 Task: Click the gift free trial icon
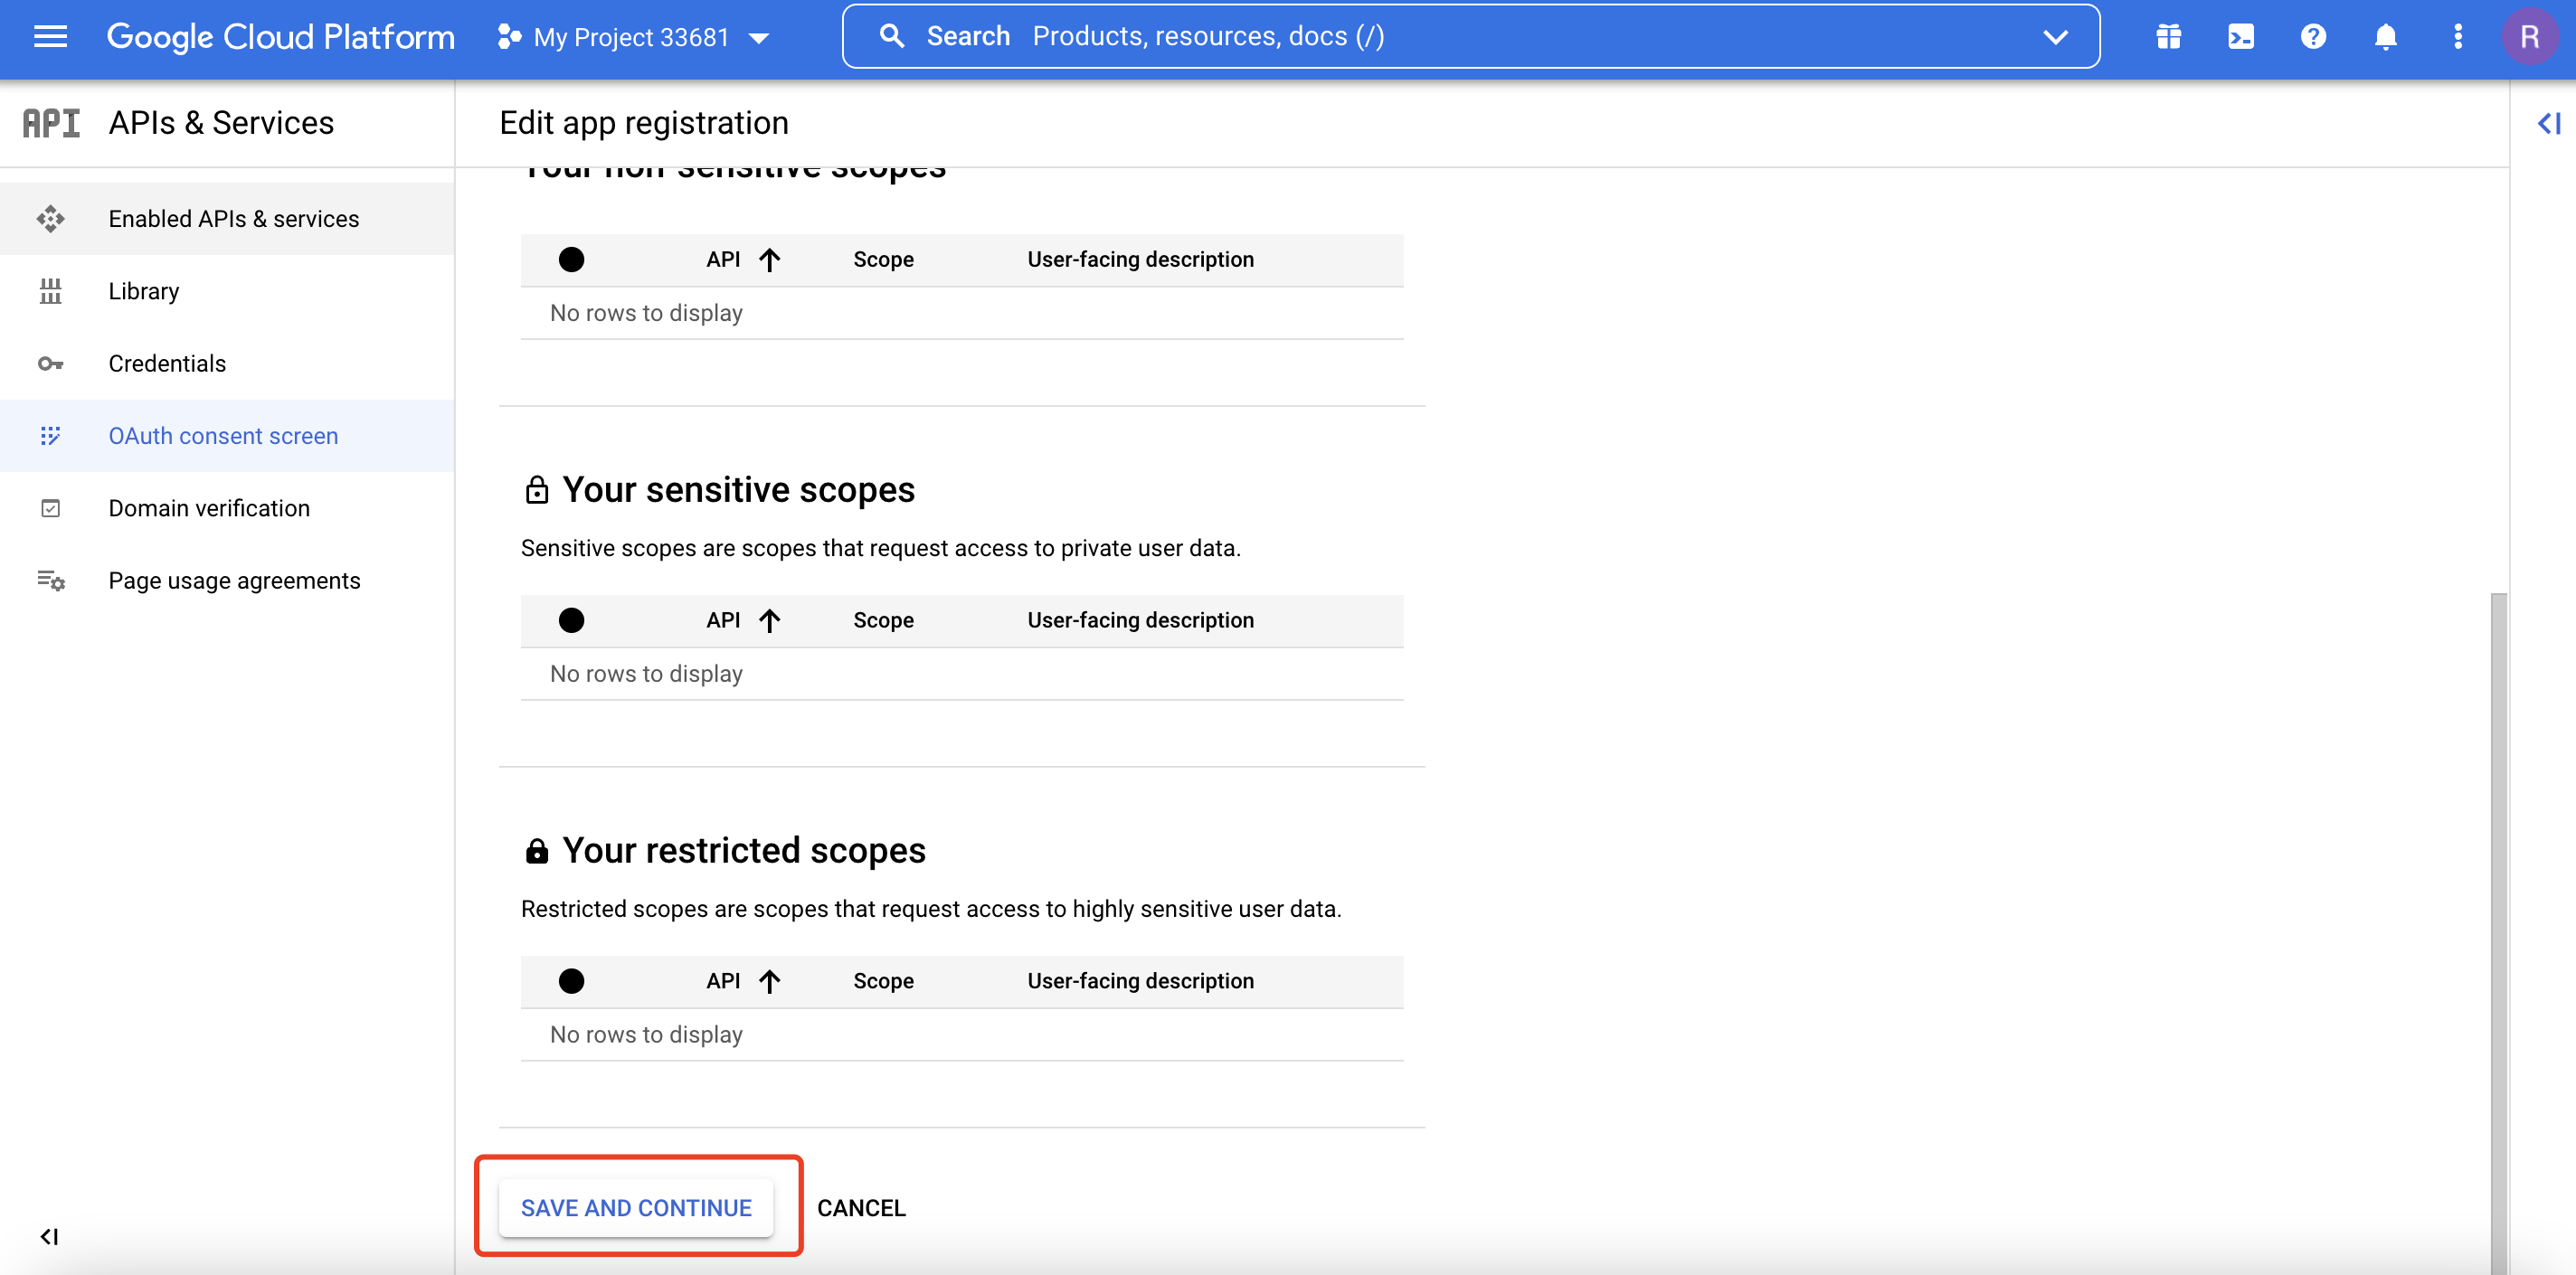coord(2168,37)
